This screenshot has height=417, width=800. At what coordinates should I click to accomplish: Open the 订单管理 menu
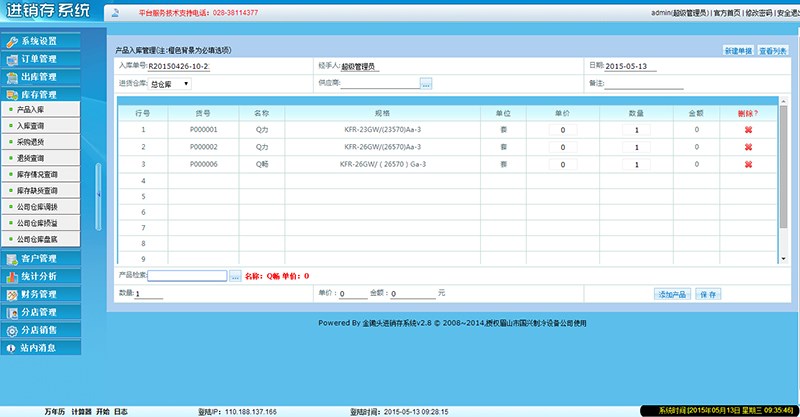(40, 59)
